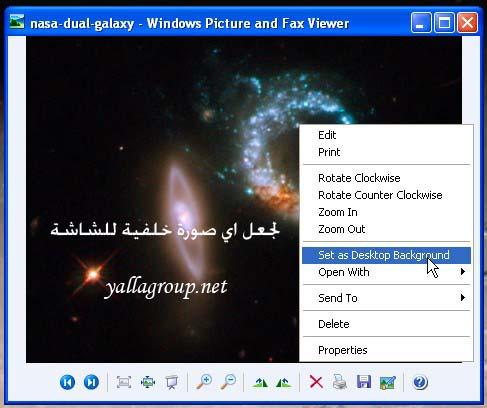The width and height of the screenshot is (487, 408).
Task: Open Help using the question mark icon
Action: [x=420, y=382]
